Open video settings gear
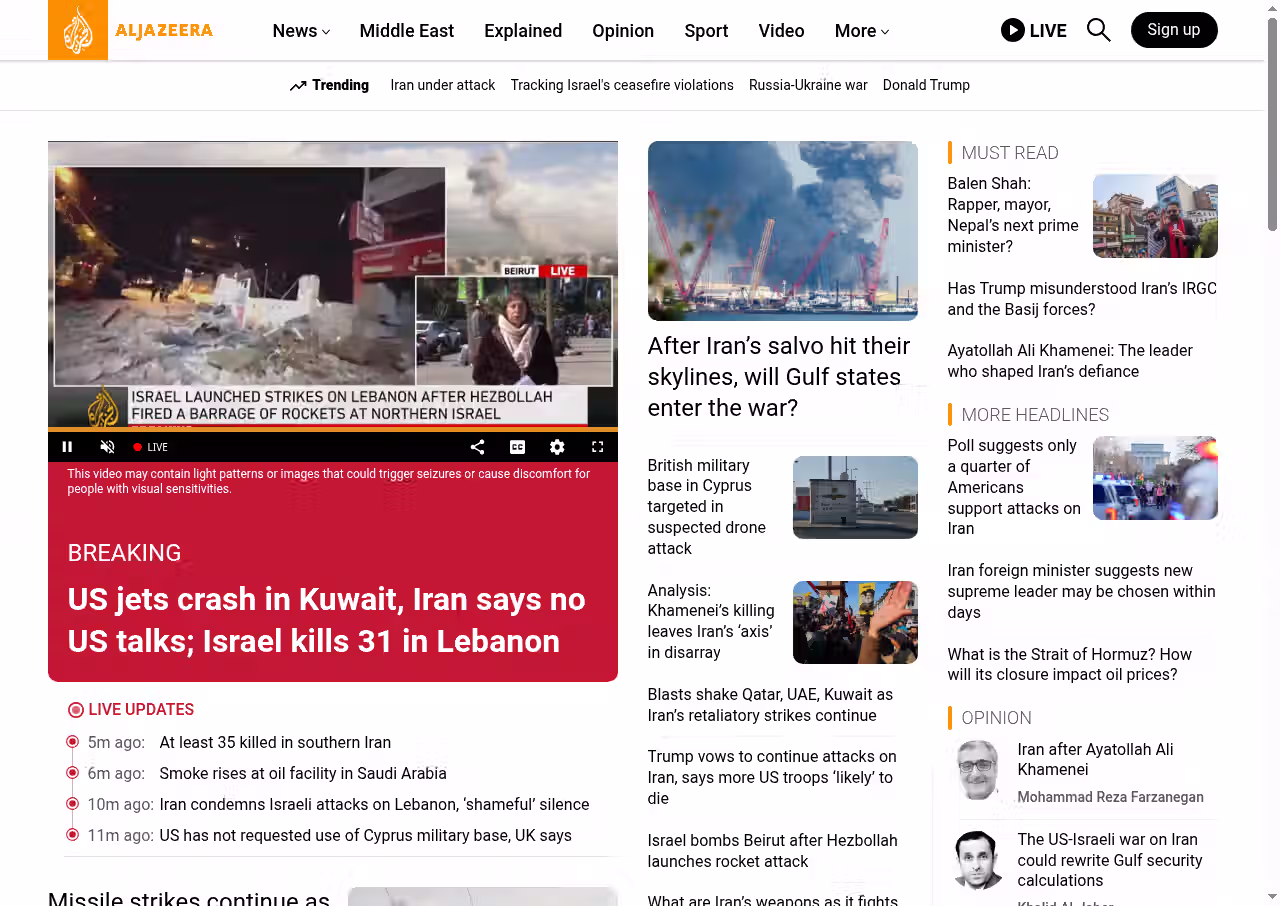The image size is (1280, 906). click(x=557, y=447)
